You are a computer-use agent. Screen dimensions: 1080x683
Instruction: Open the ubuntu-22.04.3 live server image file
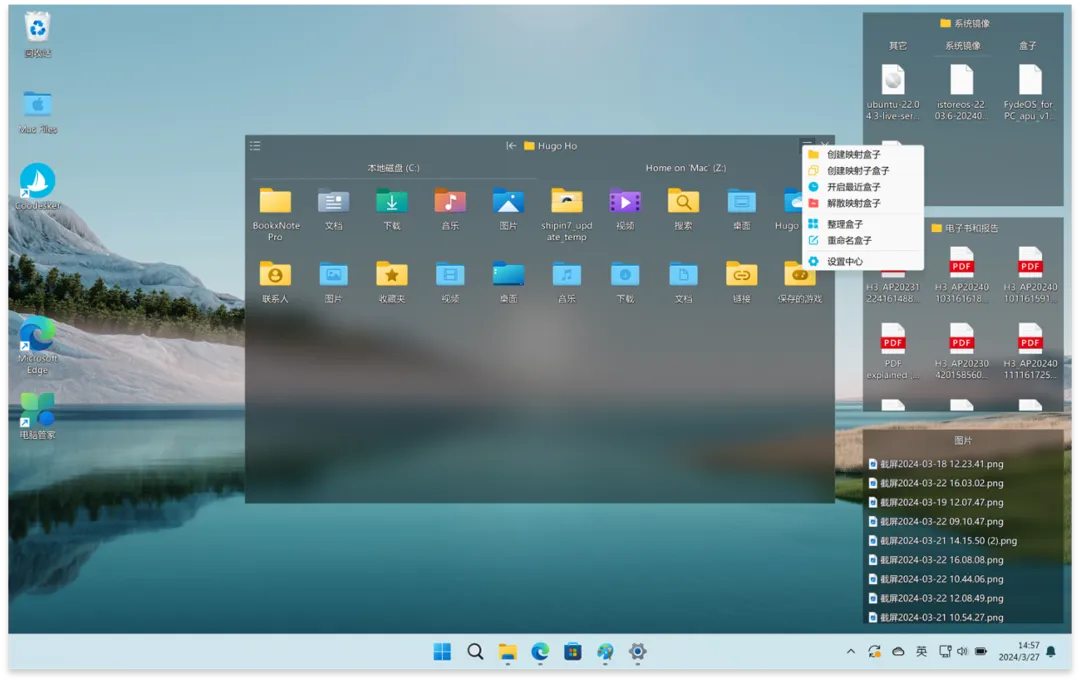pyautogui.click(x=893, y=80)
